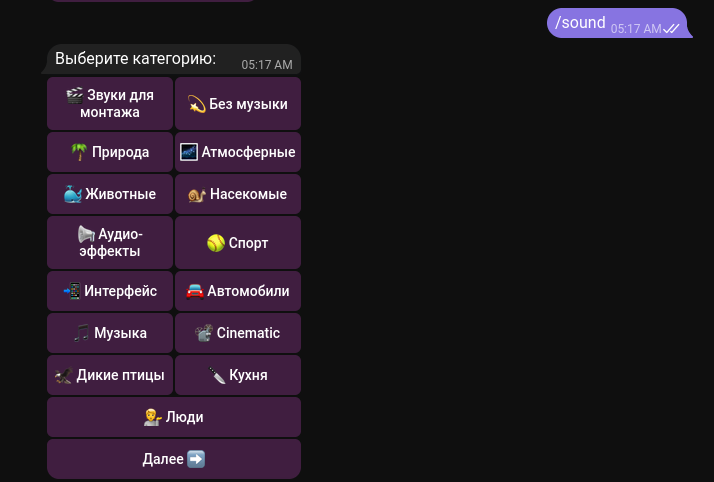Select the Музыка category

(110, 333)
